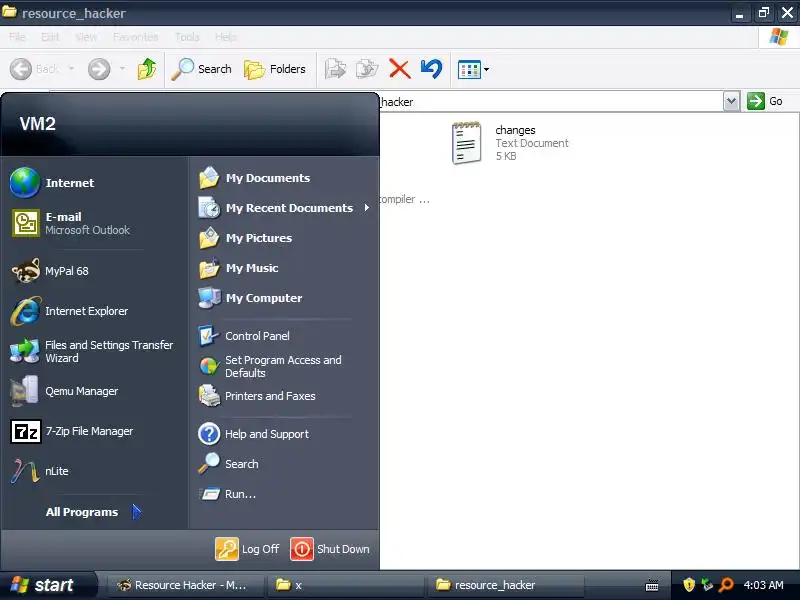Screen dimensions: 800x600
Task: Click the Copy To toolbar icon
Action: click(367, 69)
